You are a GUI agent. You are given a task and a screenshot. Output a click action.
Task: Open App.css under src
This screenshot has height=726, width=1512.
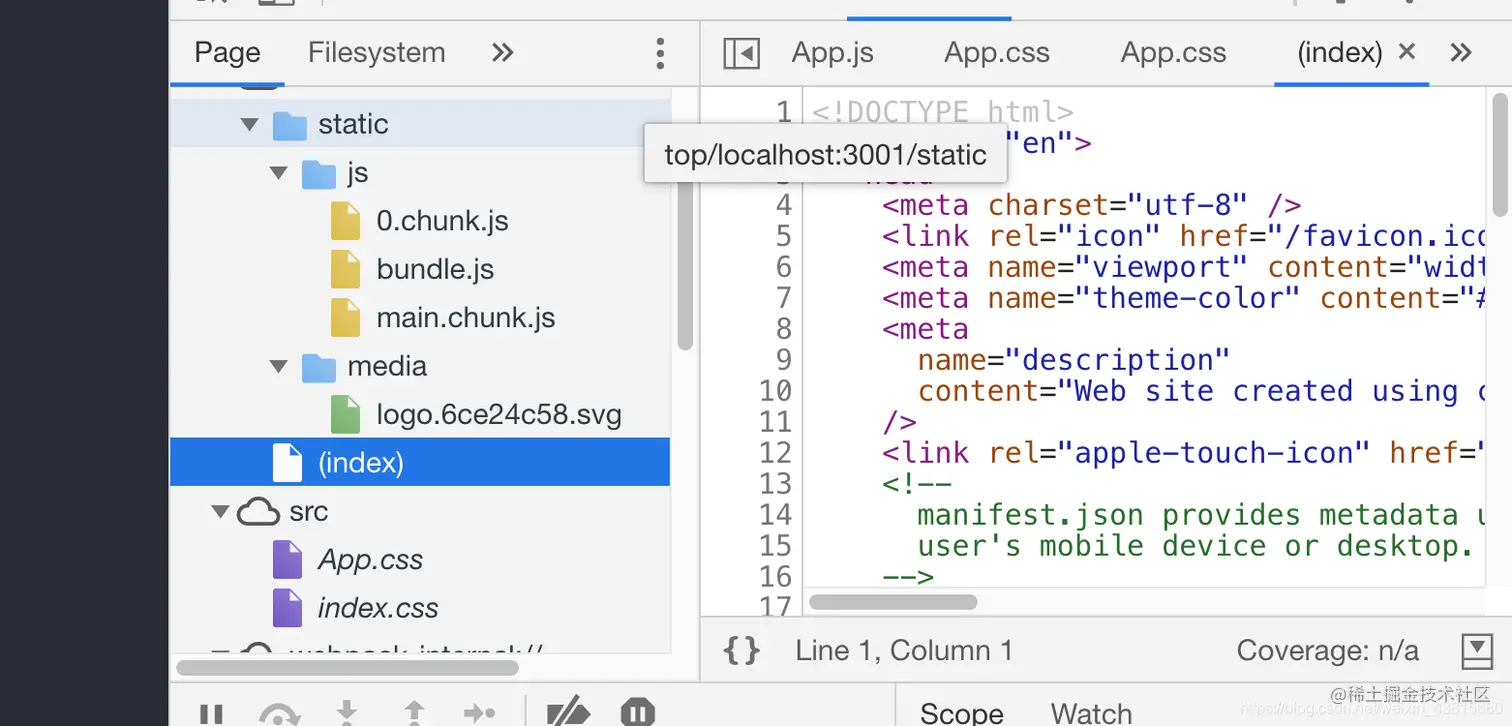(x=370, y=560)
